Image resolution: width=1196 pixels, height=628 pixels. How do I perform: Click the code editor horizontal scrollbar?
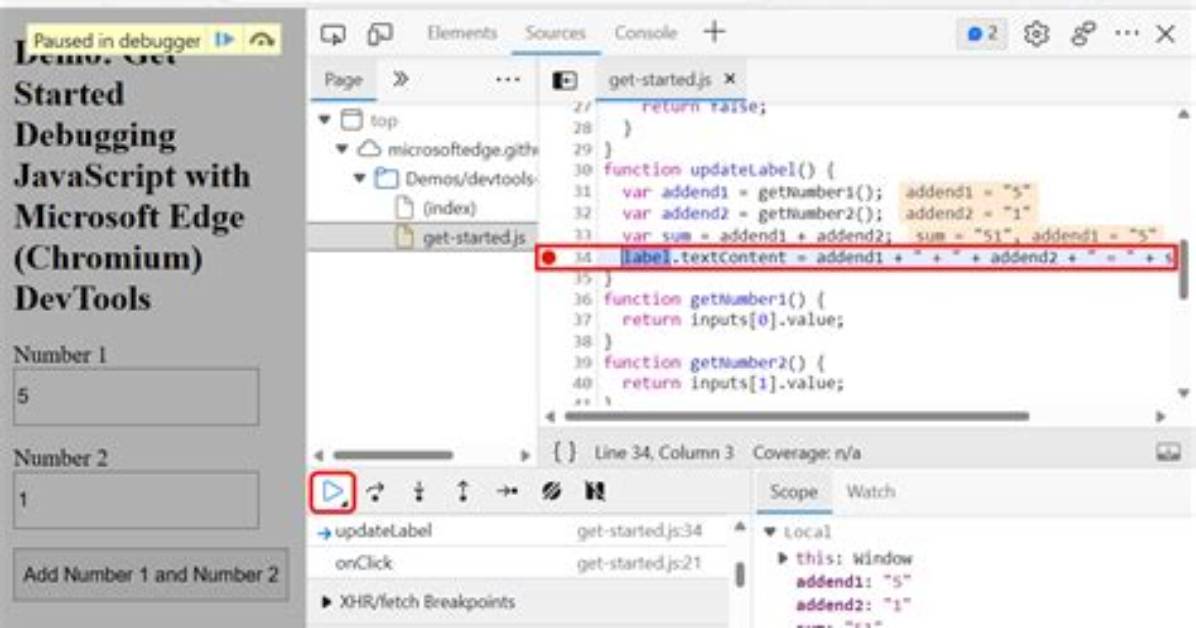(x=796, y=416)
